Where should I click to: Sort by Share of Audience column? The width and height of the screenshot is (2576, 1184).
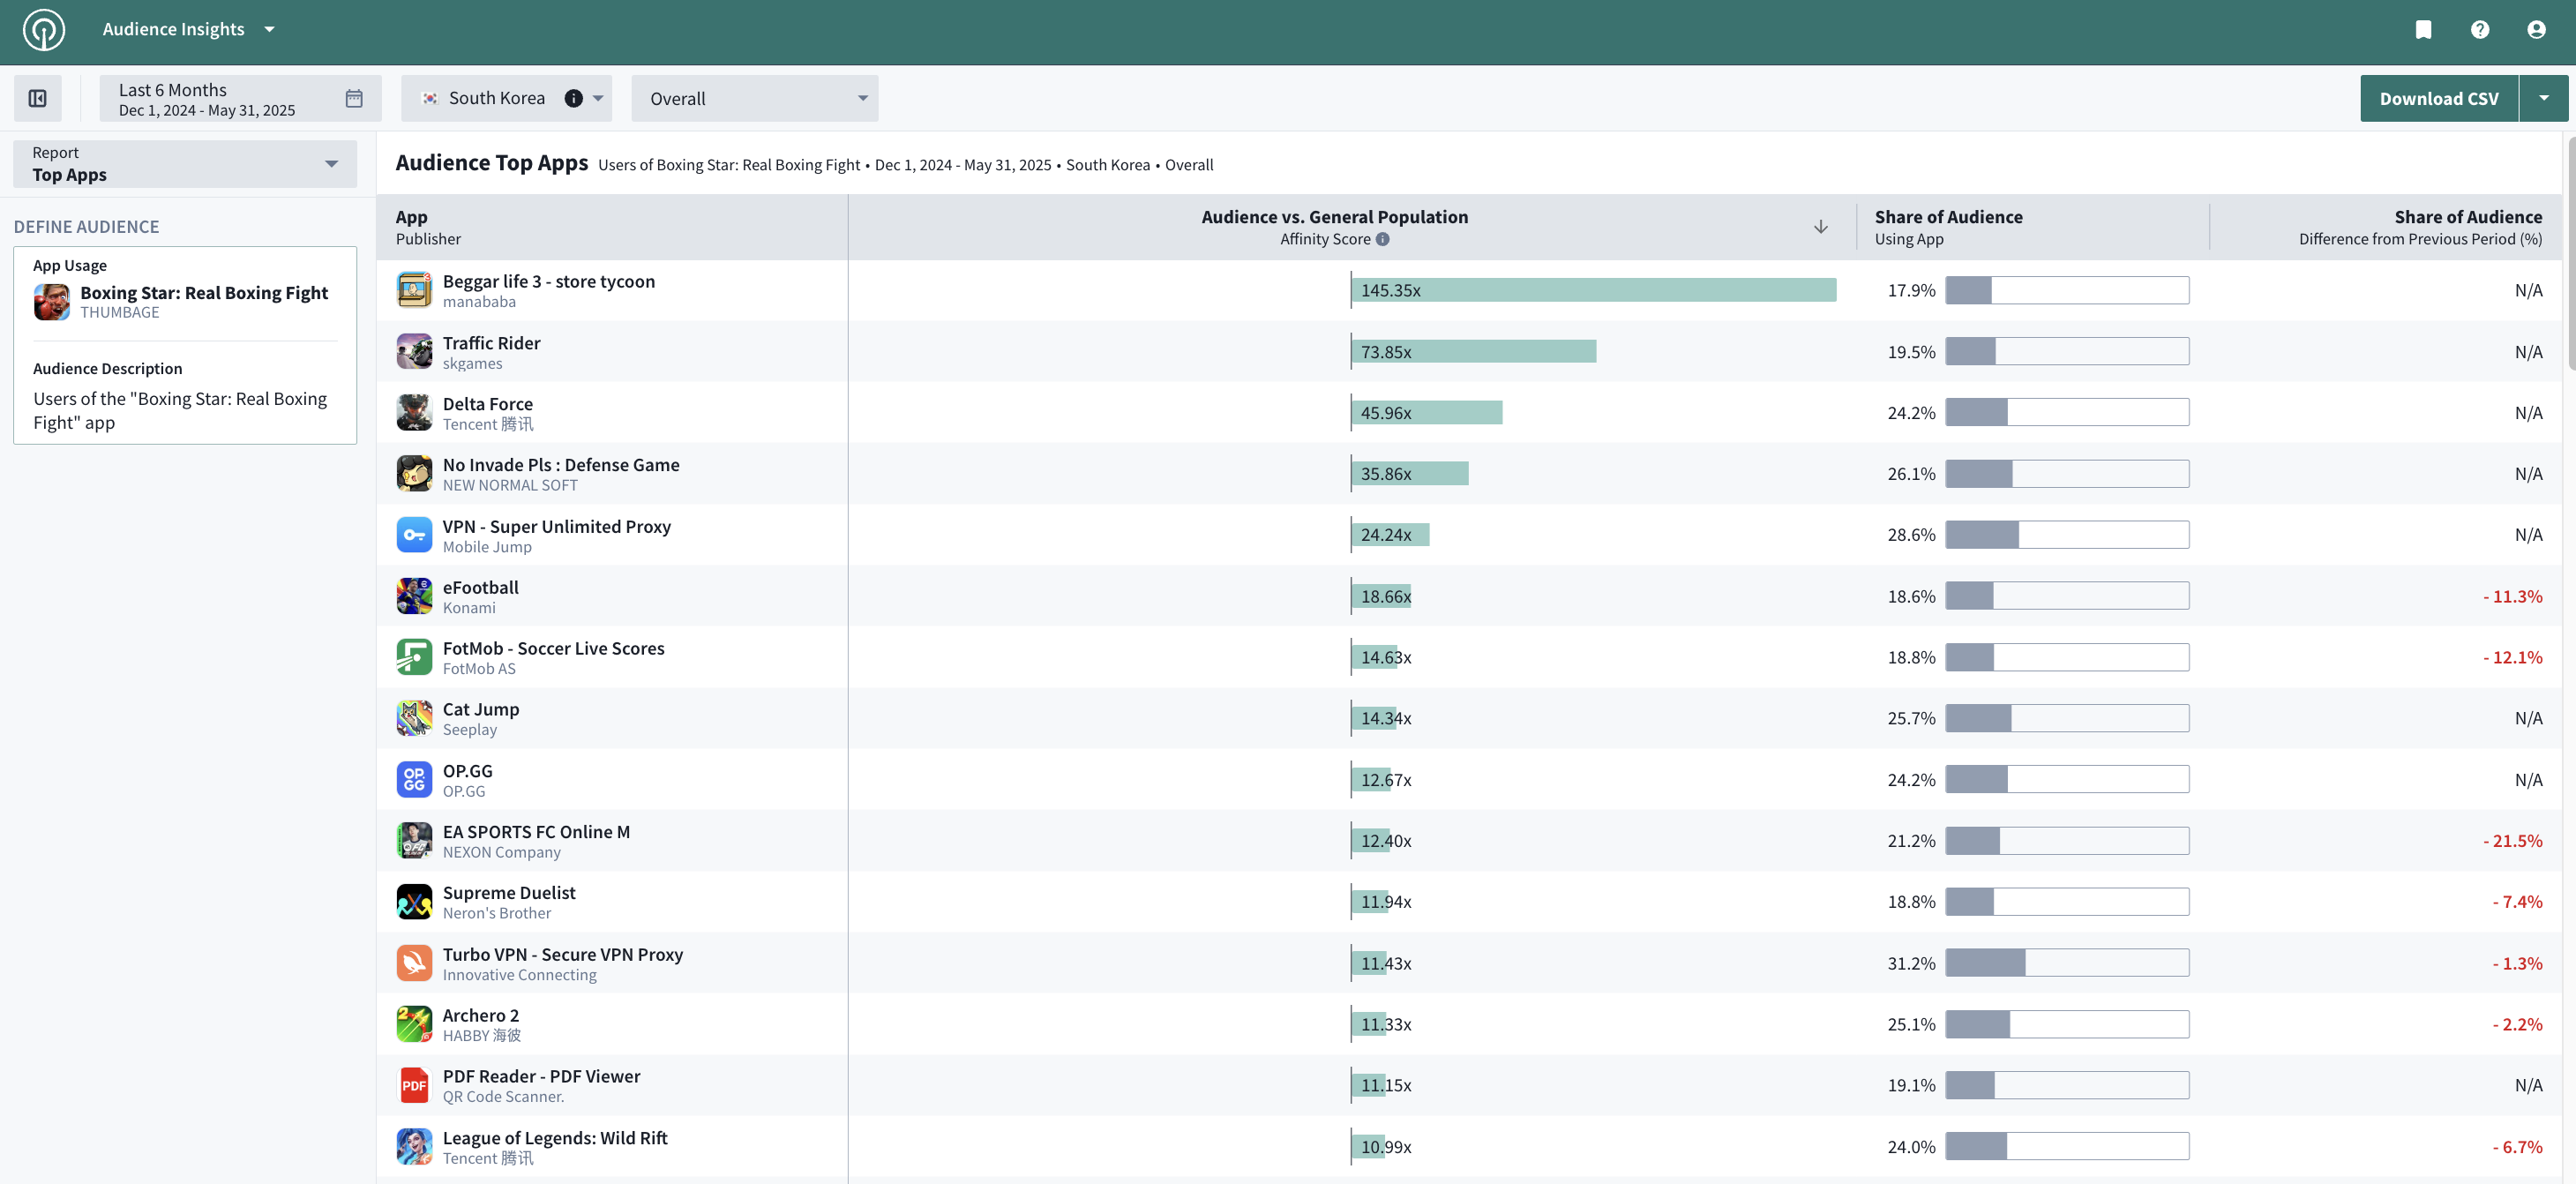(x=1947, y=217)
